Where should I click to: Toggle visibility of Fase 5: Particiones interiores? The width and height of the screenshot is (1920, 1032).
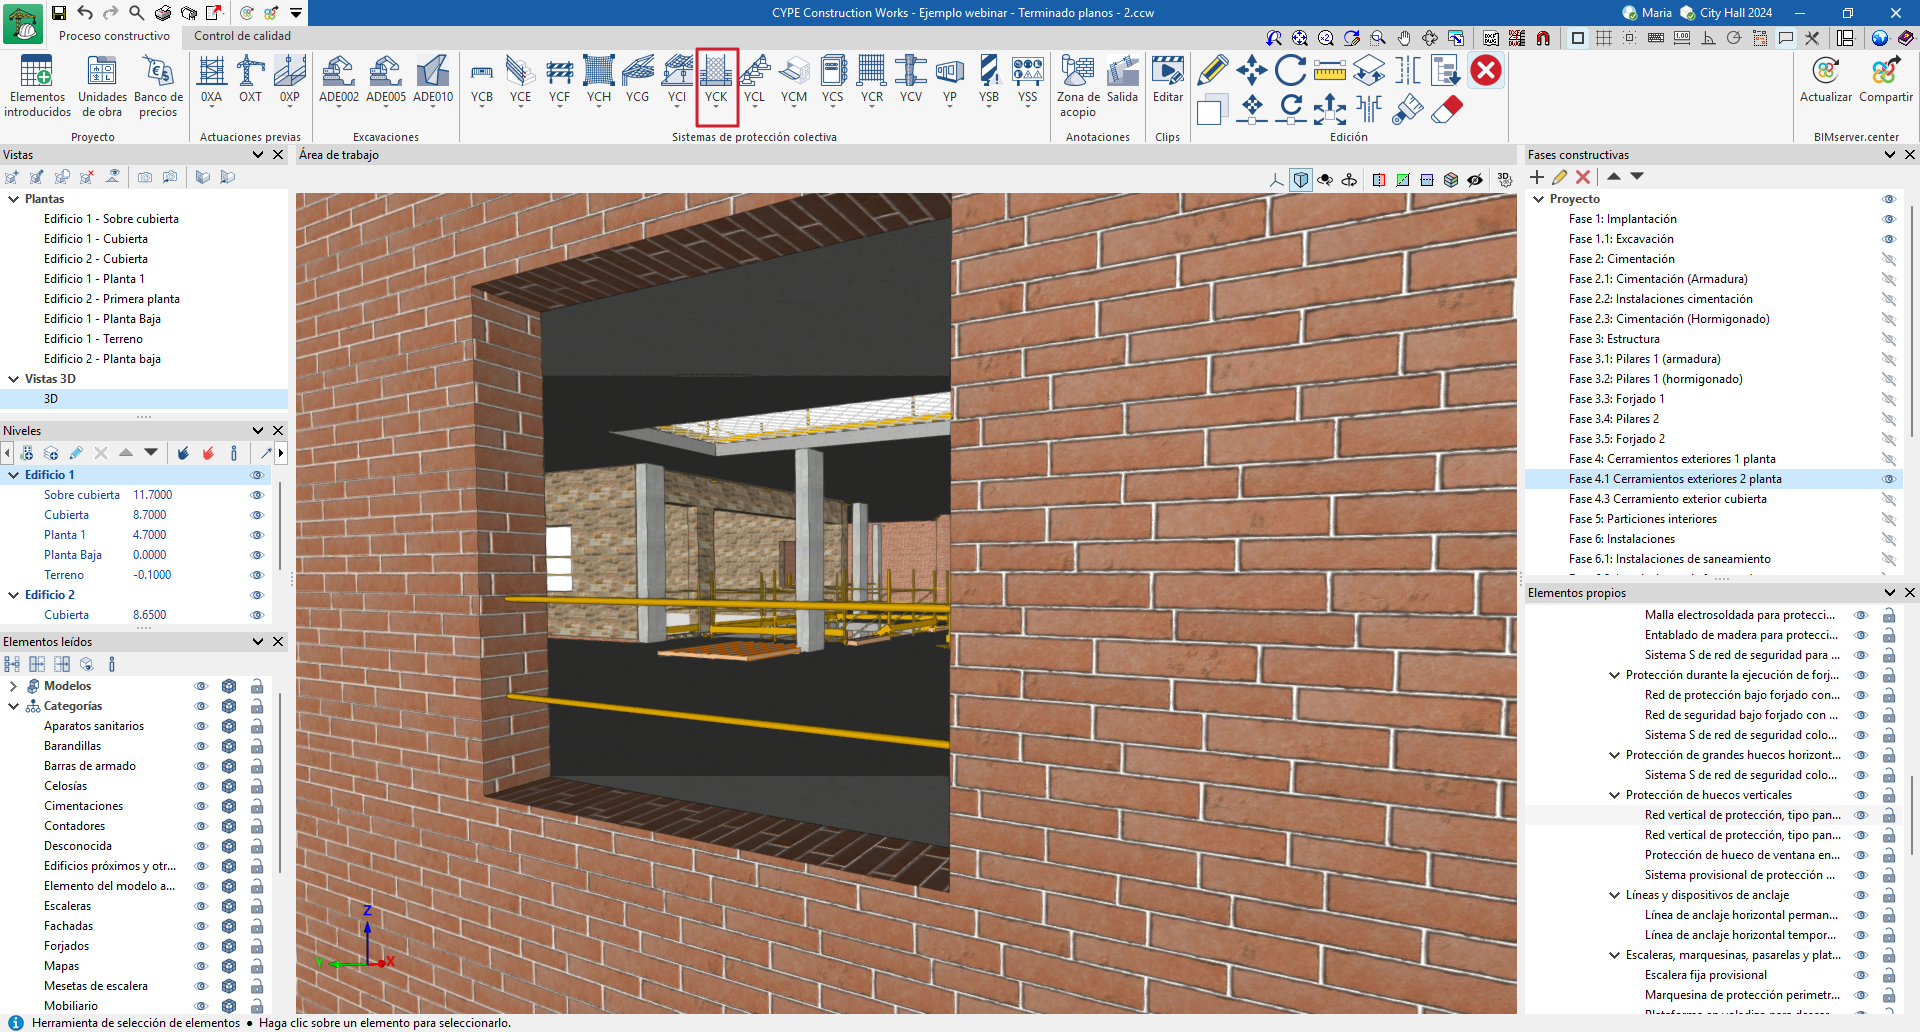coord(1889,519)
